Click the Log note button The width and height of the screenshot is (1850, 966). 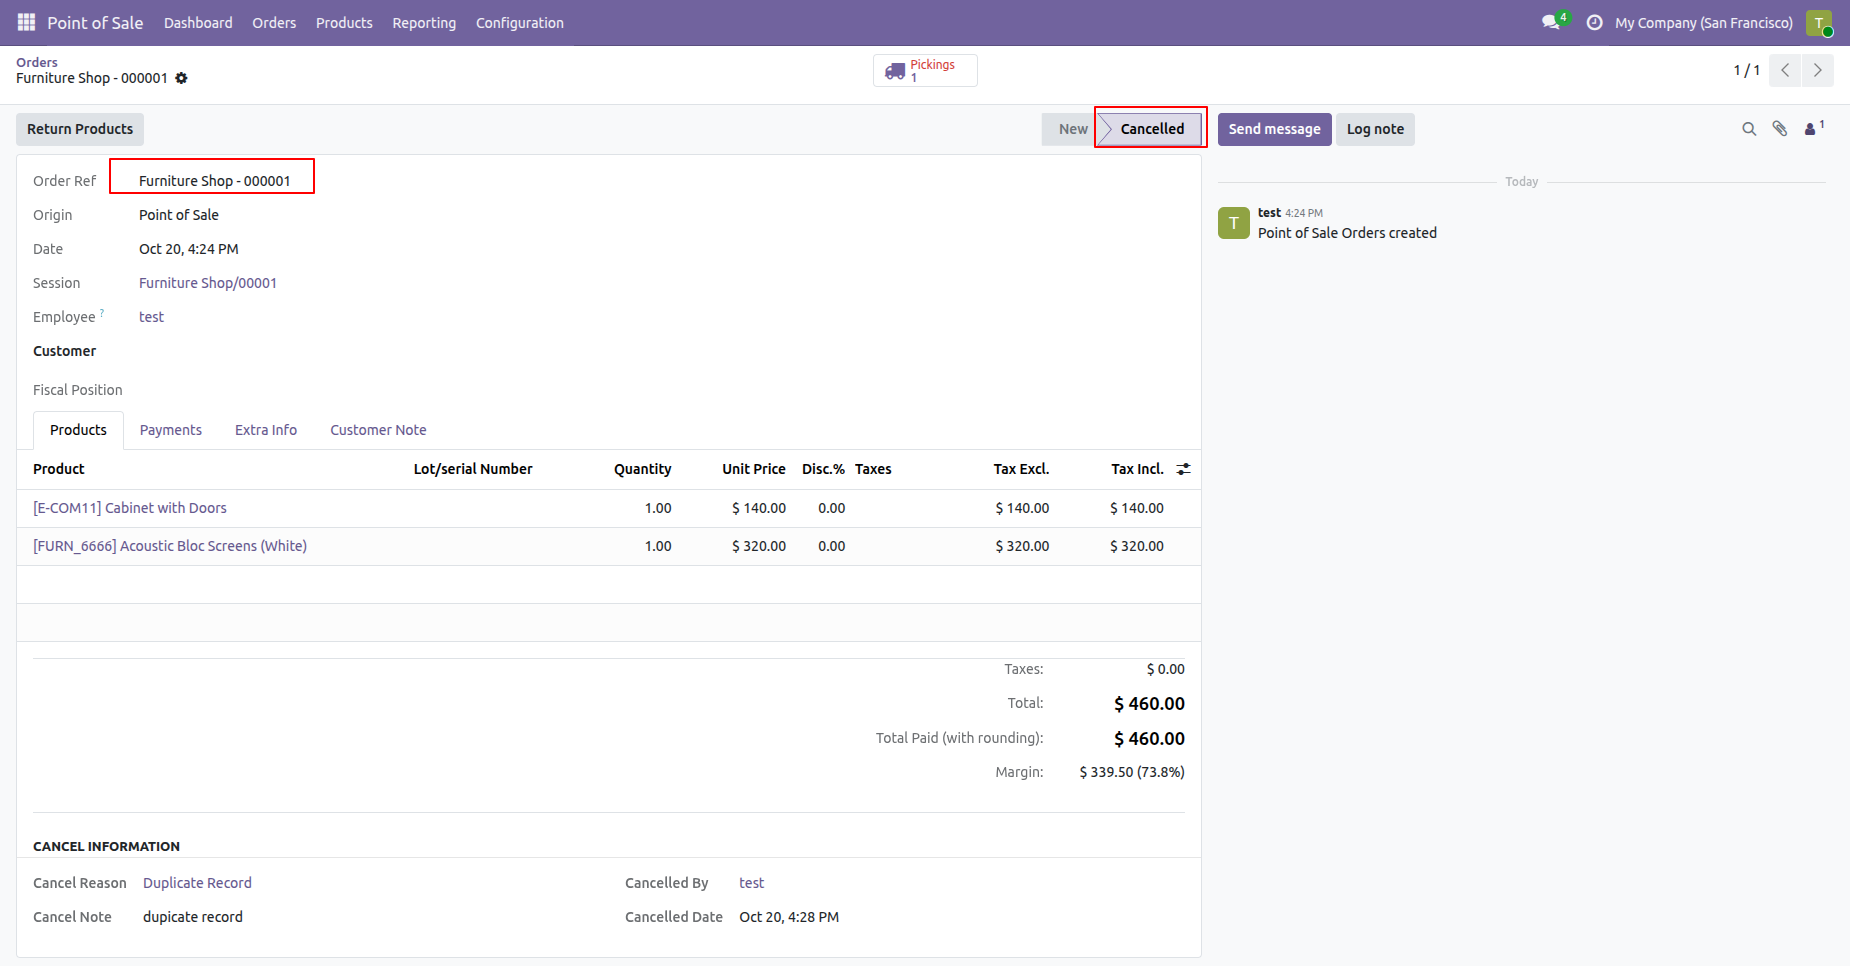point(1375,129)
